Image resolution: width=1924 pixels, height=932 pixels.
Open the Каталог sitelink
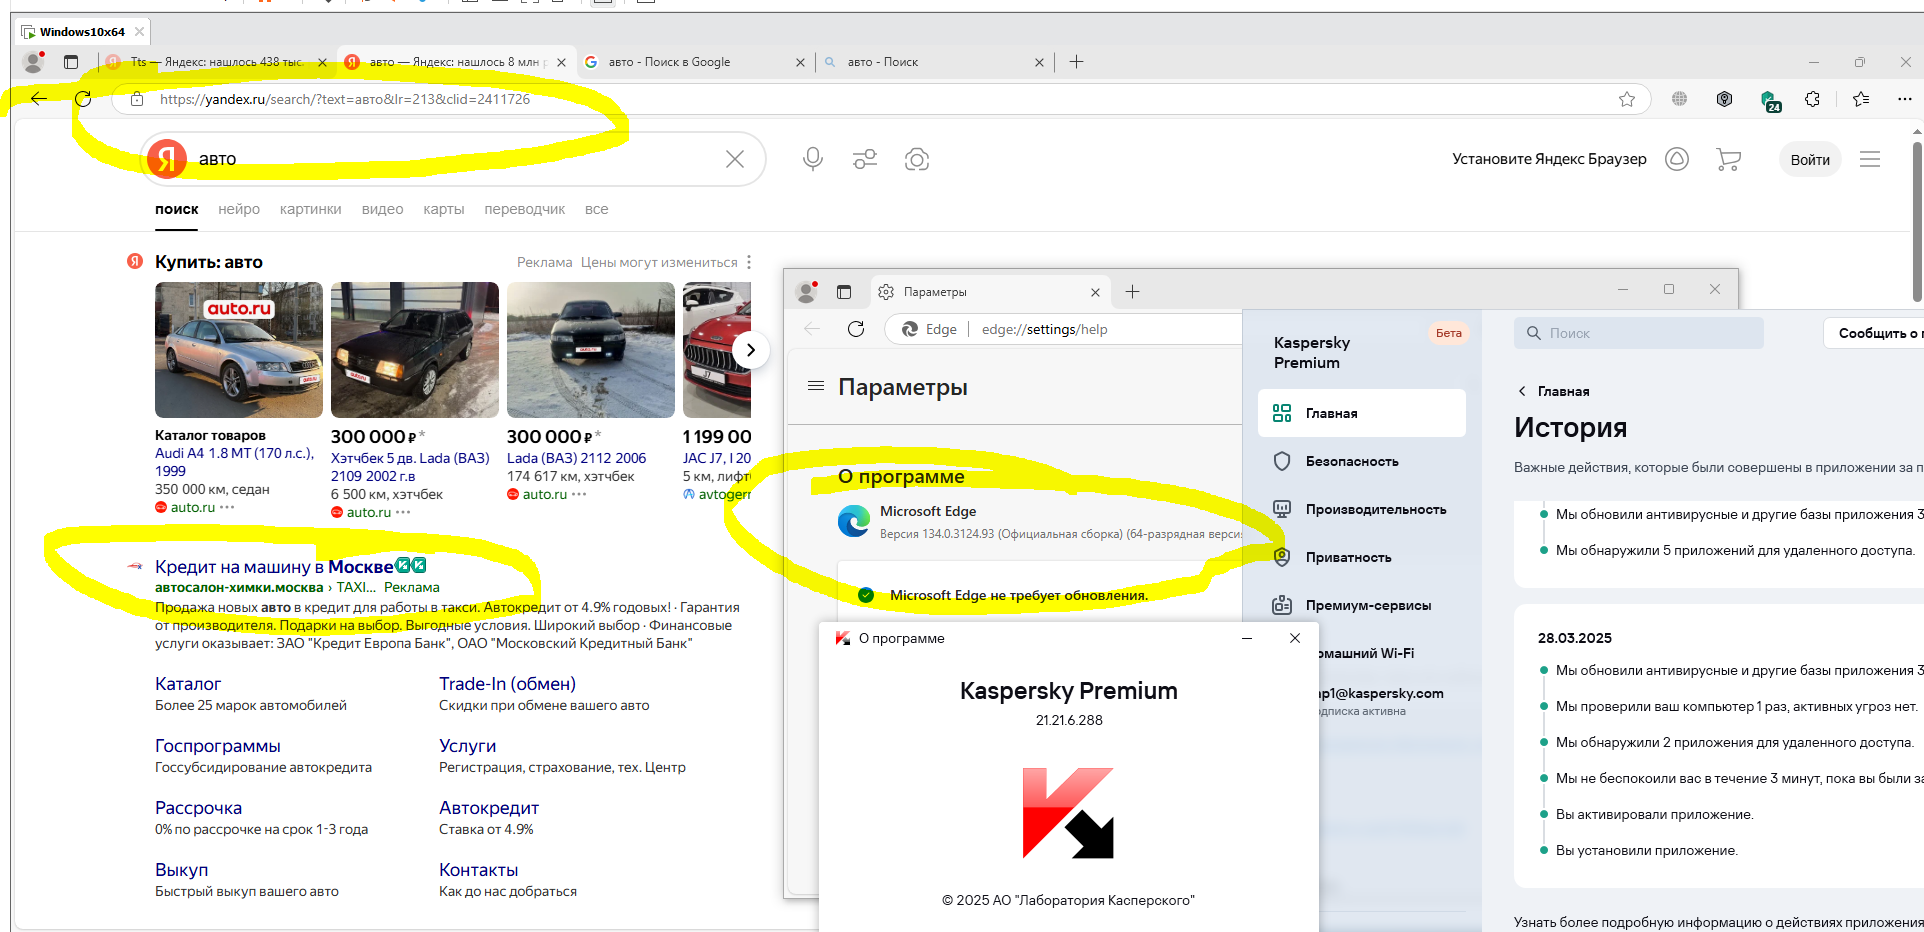click(x=188, y=684)
